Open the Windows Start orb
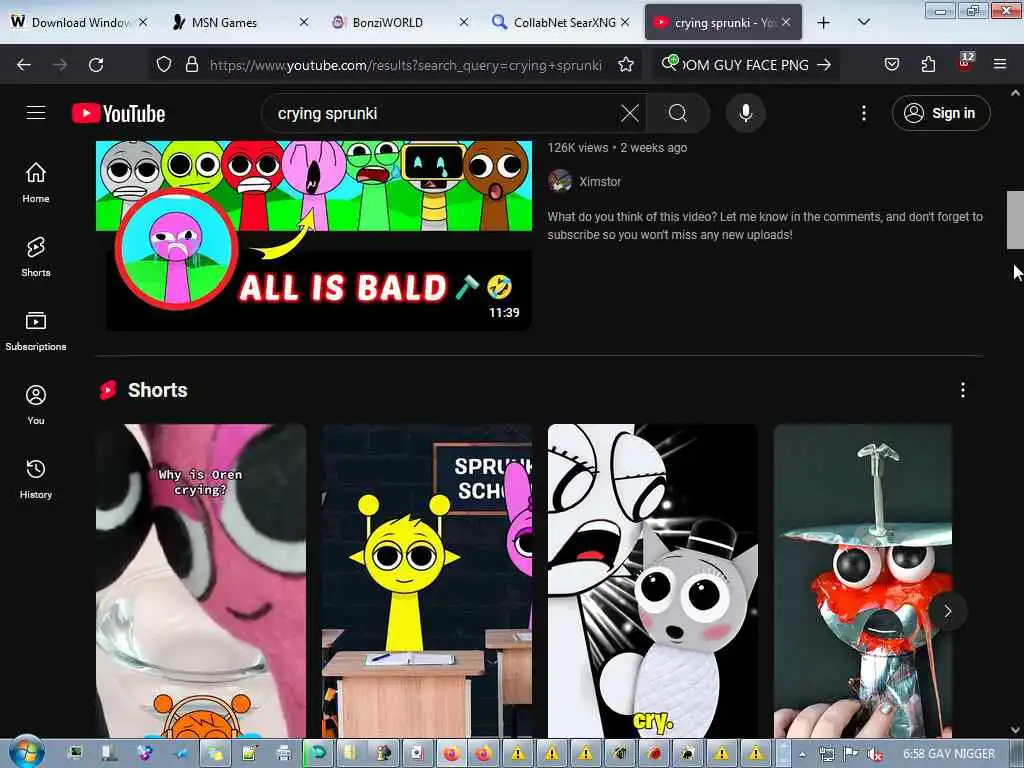Screen dimensions: 1024x768 tap(27, 753)
